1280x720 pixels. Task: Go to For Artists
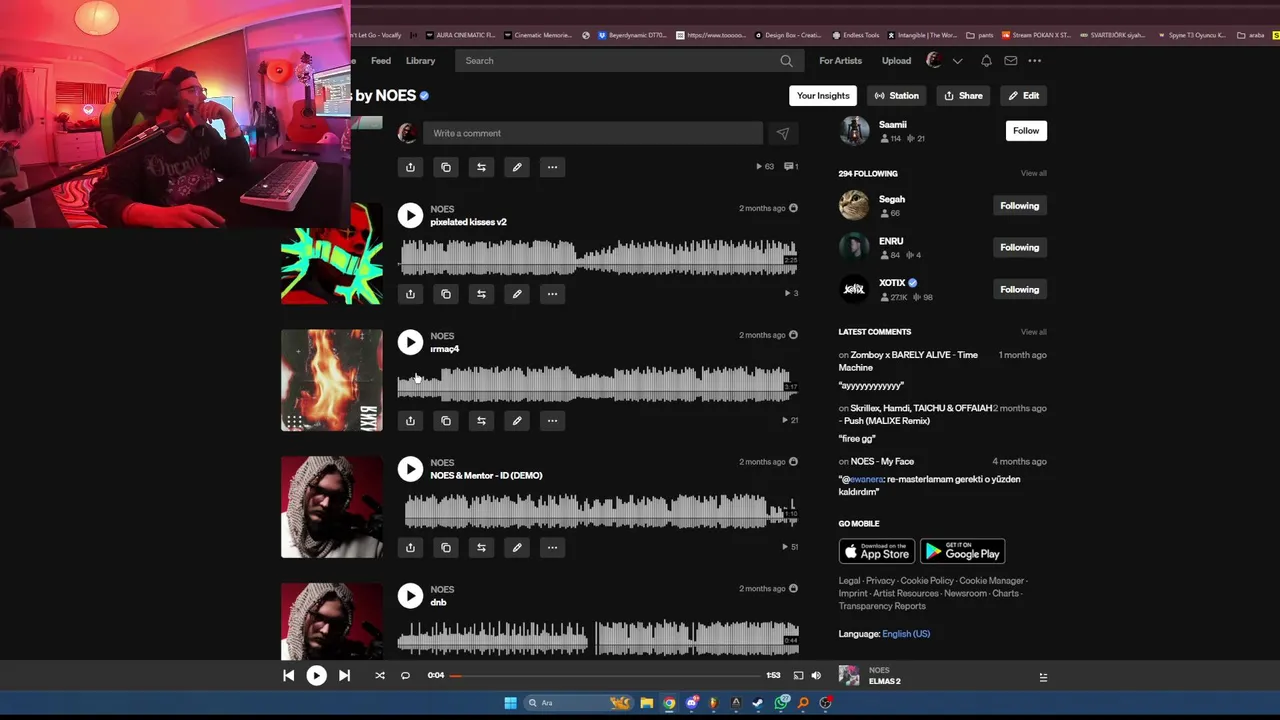click(x=840, y=61)
